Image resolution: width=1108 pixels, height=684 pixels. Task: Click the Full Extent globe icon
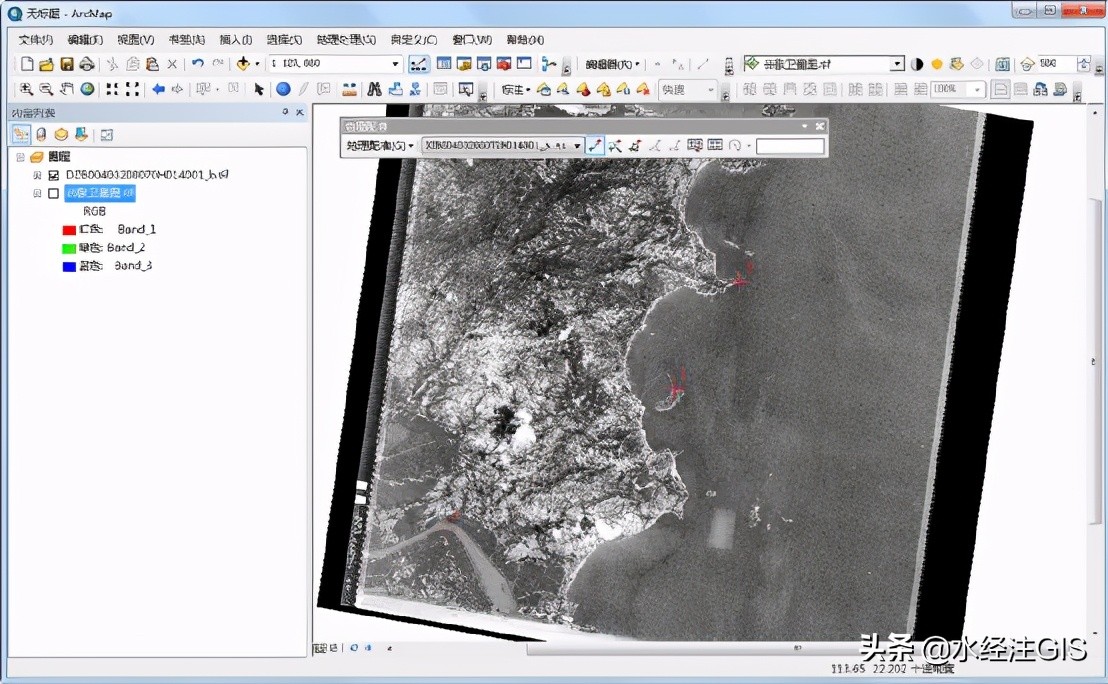(x=88, y=89)
